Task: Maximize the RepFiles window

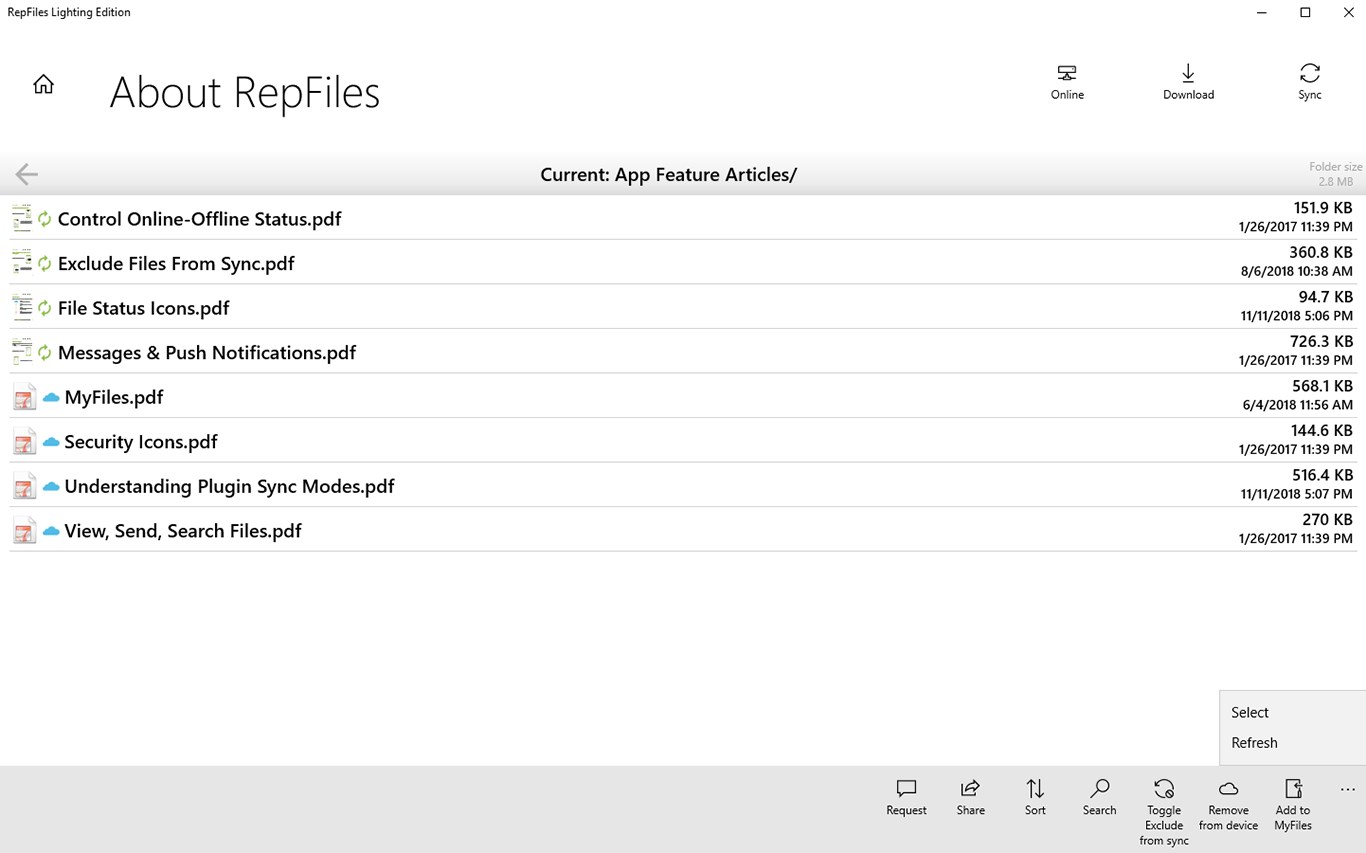Action: [1305, 12]
